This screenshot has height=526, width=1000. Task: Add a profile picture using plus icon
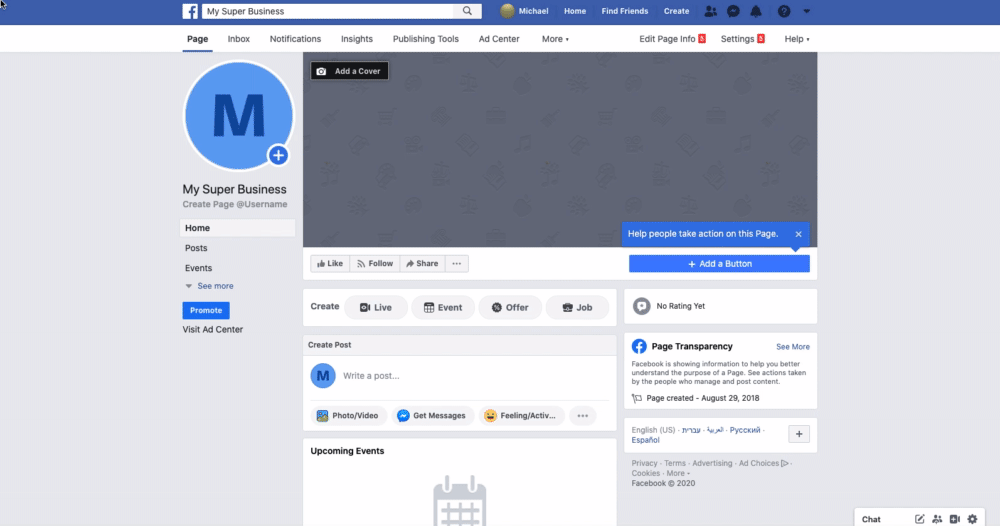[x=278, y=155]
